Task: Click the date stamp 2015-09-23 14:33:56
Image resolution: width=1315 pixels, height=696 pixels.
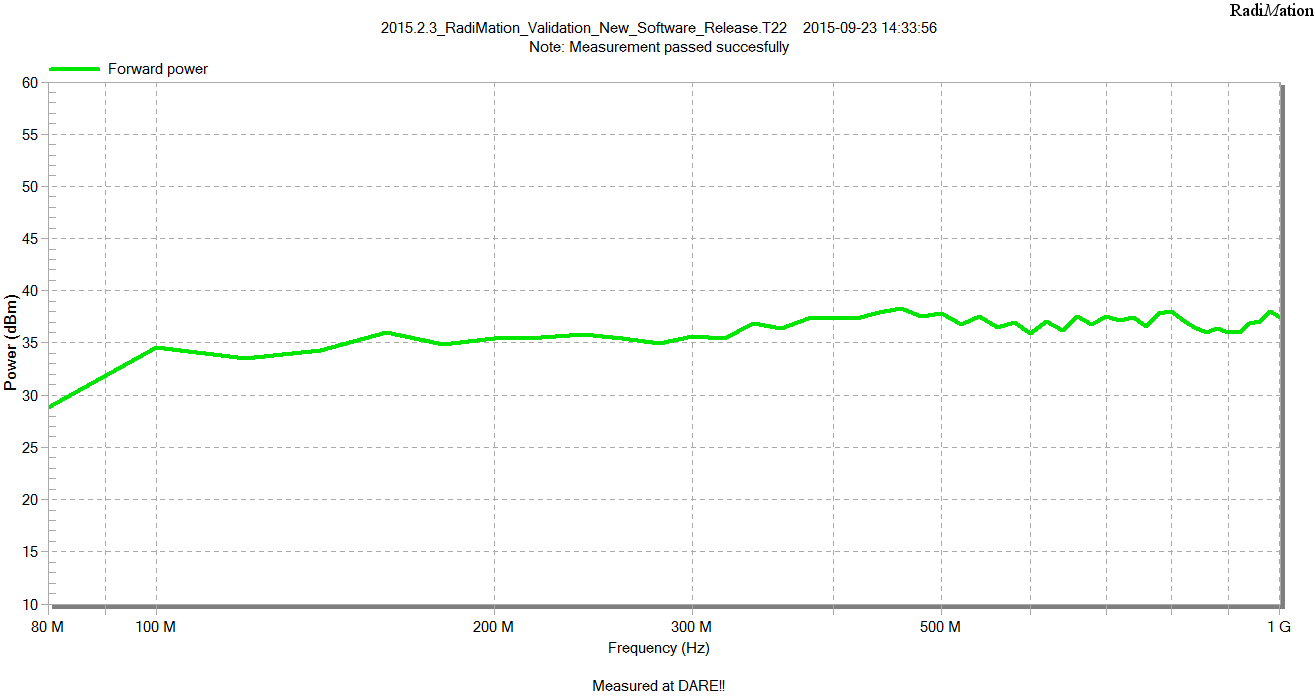Action: [870, 28]
